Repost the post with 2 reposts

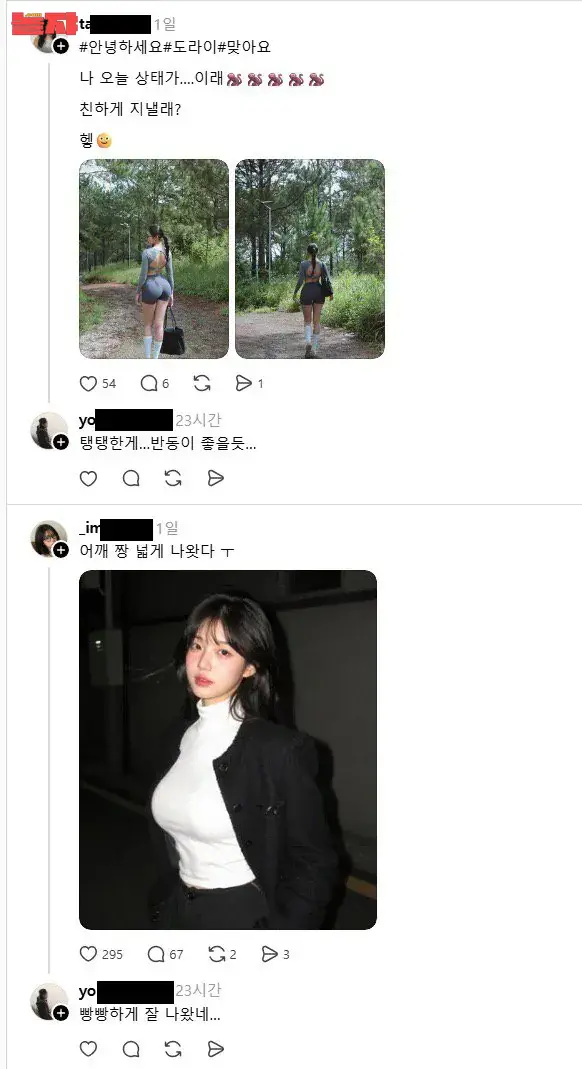point(217,954)
